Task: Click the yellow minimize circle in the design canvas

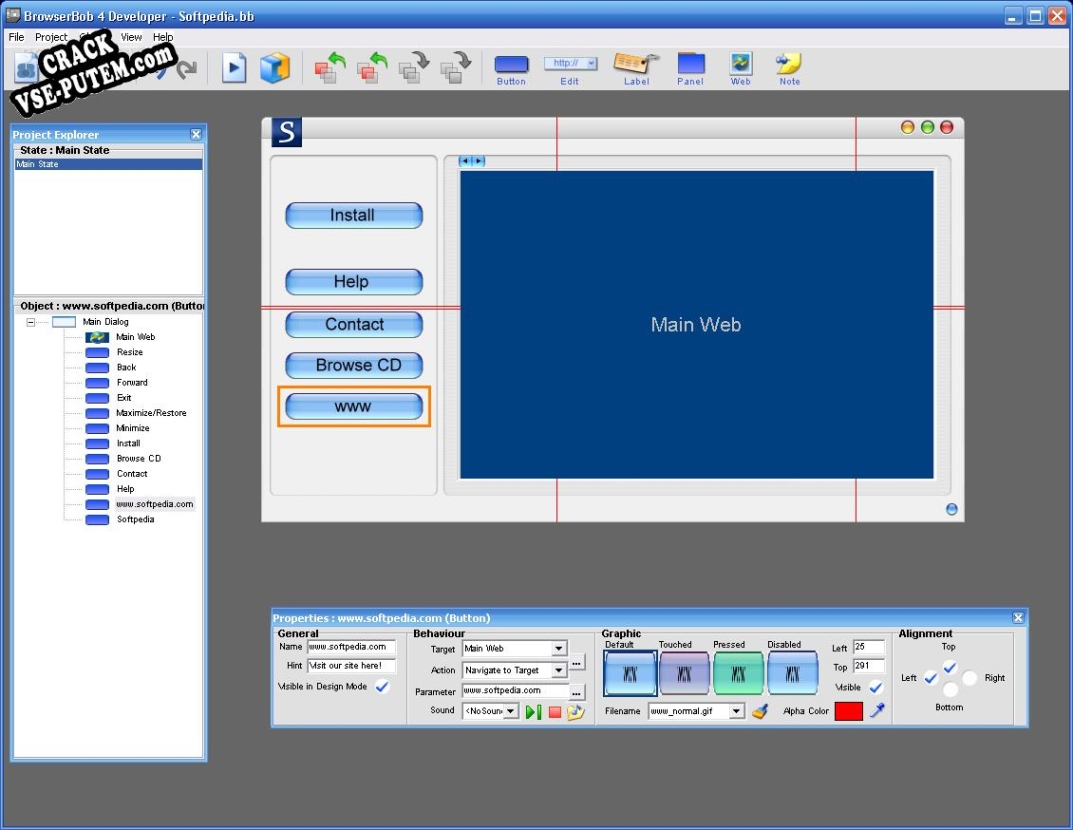Action: (907, 127)
